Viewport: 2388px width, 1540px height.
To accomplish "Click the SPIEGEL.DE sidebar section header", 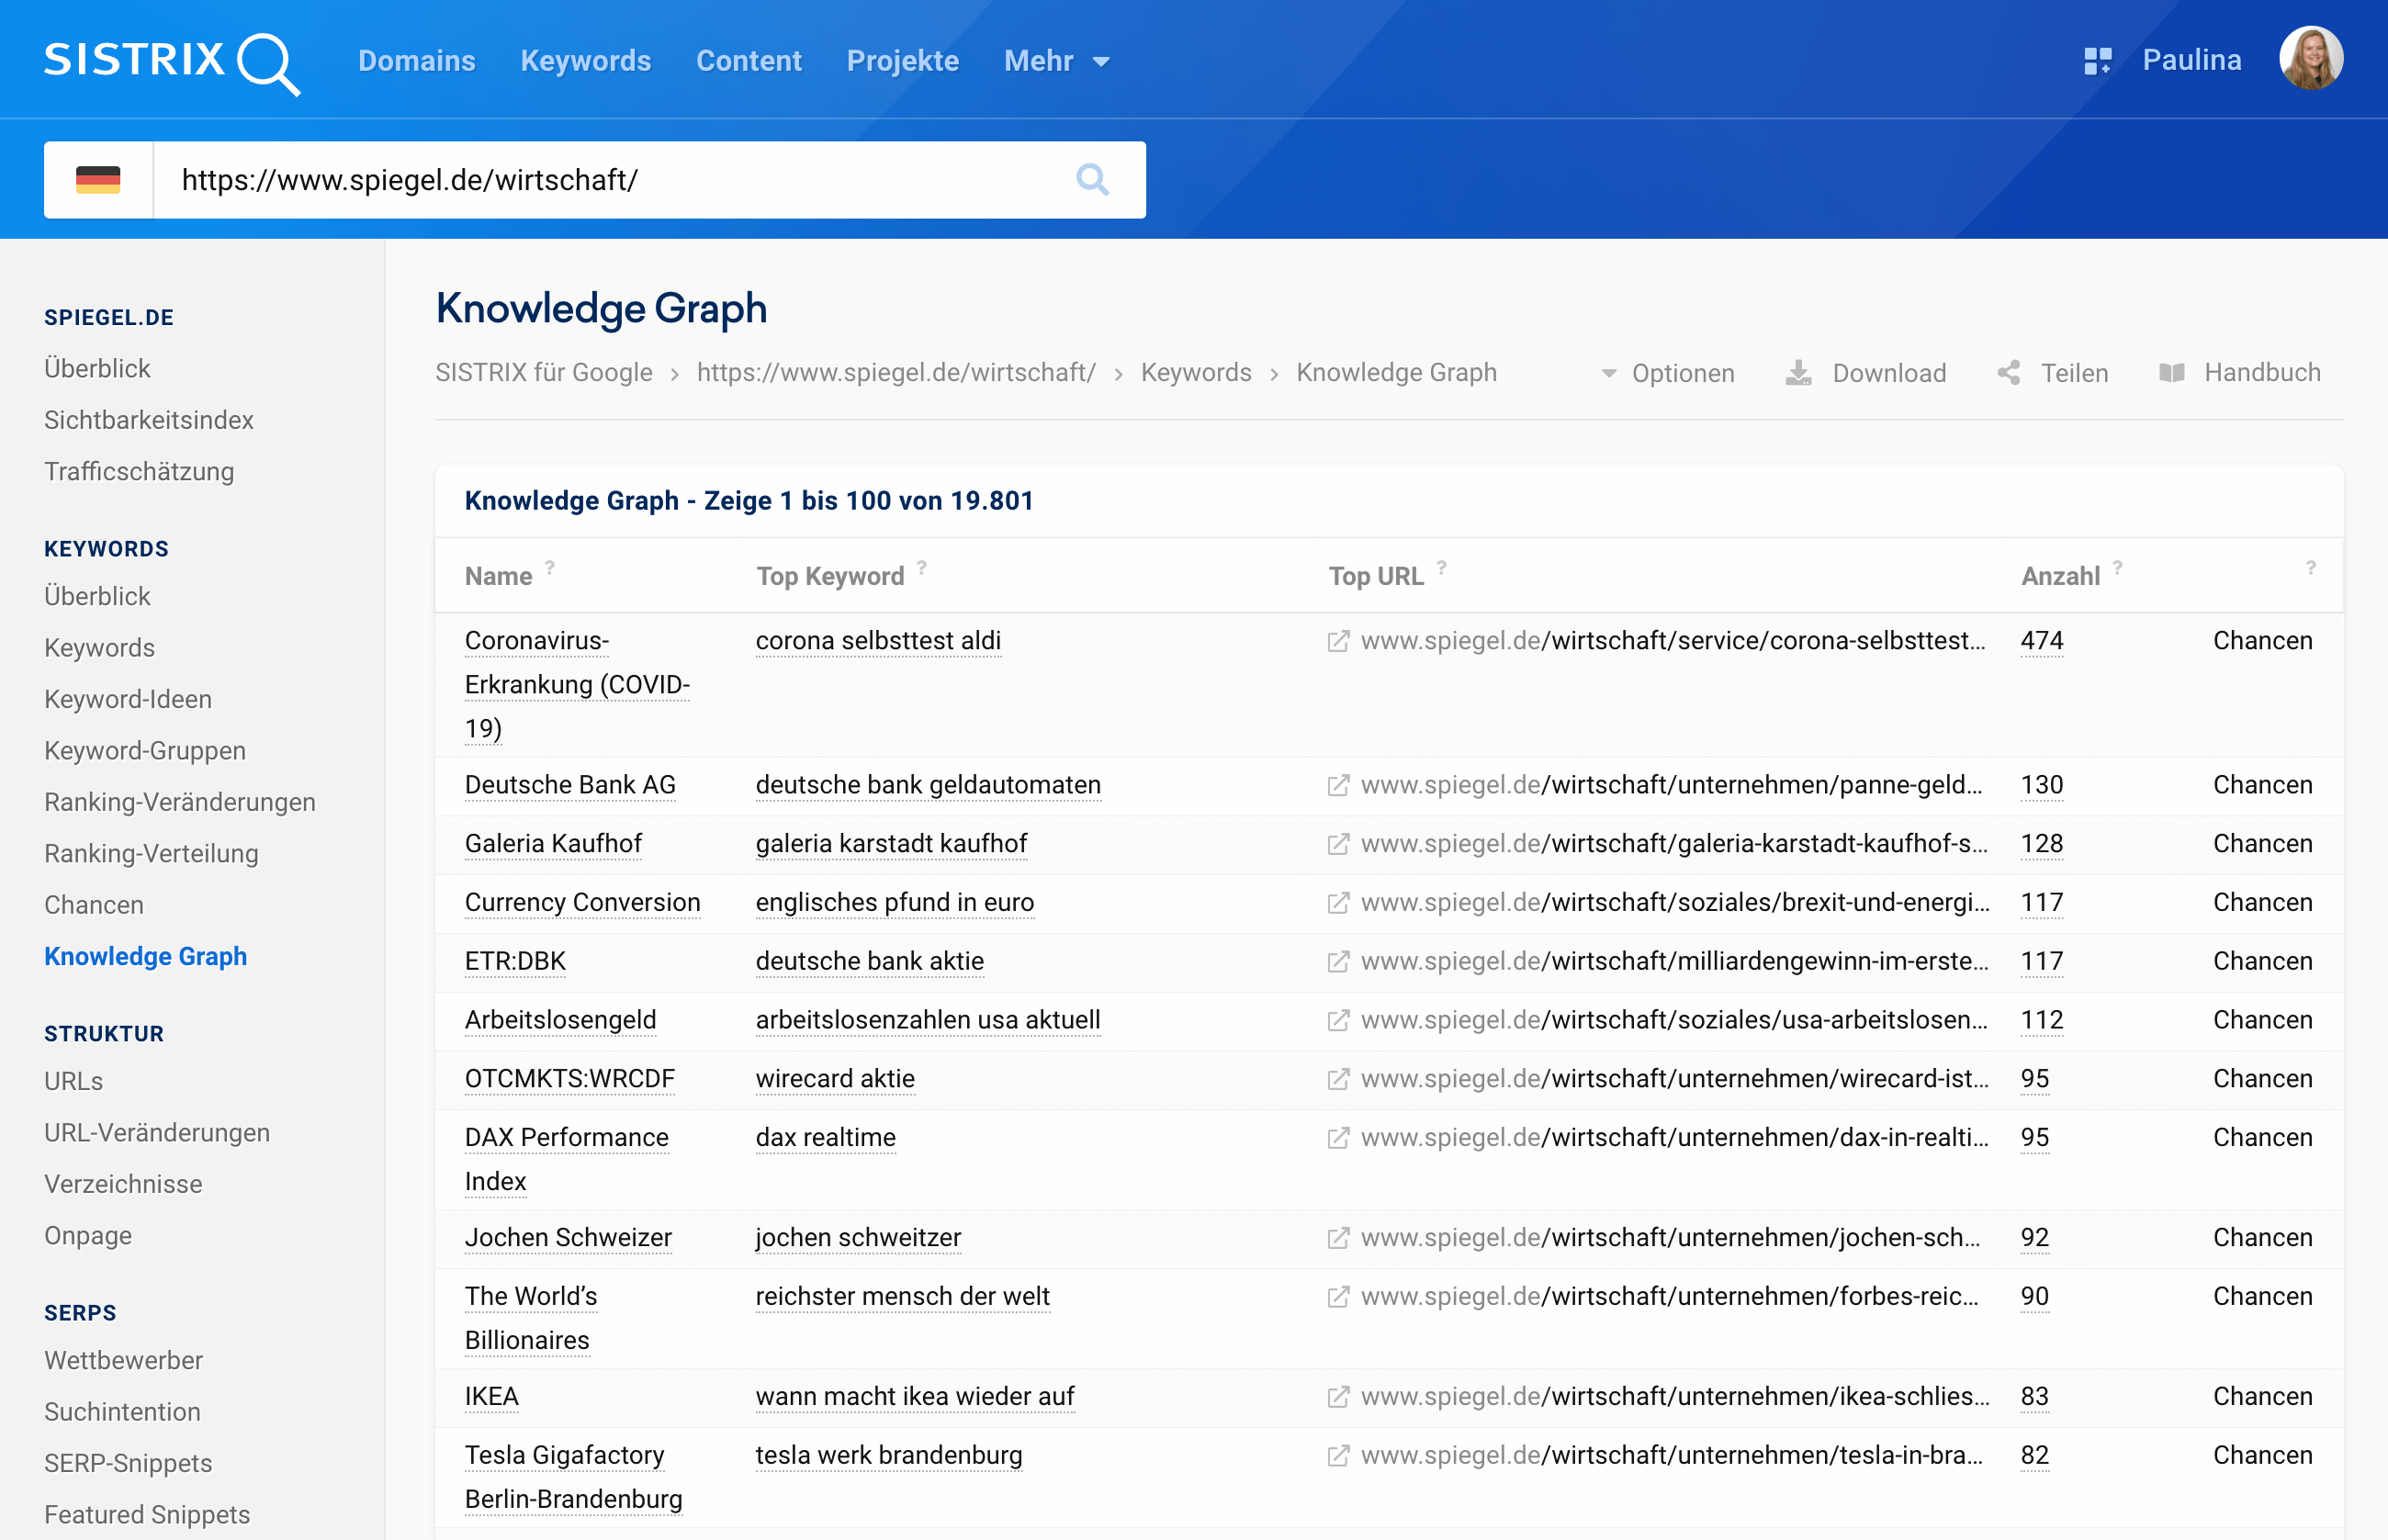I will (x=107, y=317).
